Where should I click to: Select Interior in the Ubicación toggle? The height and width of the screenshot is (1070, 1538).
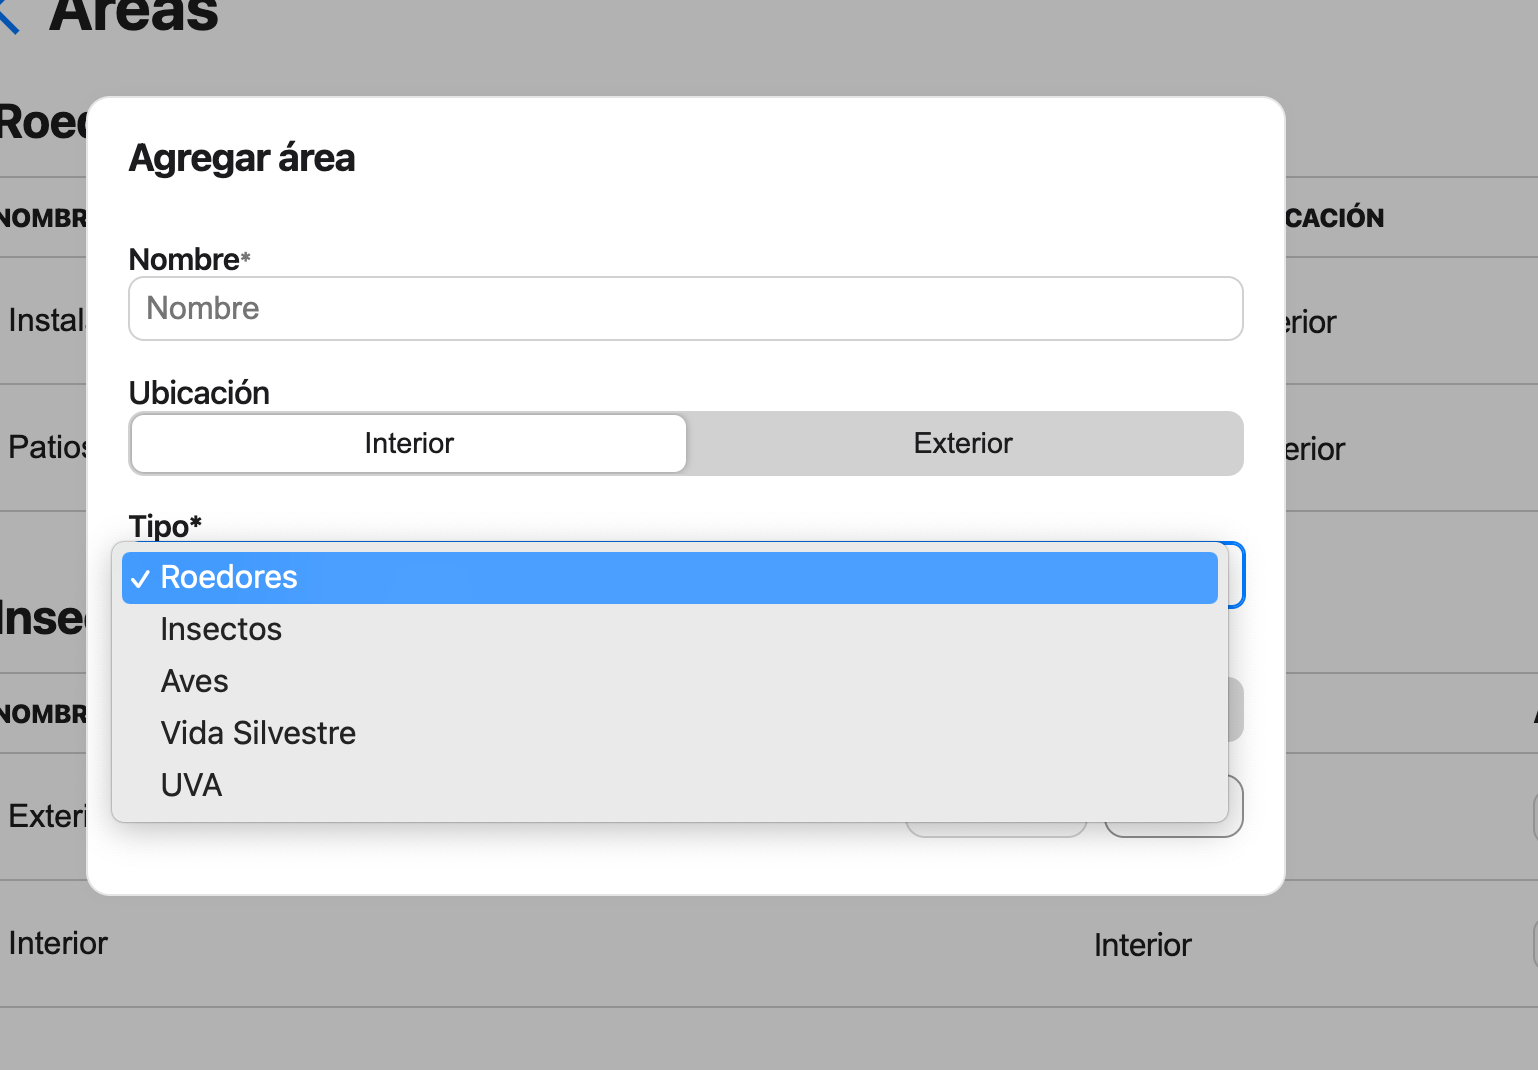[409, 443]
